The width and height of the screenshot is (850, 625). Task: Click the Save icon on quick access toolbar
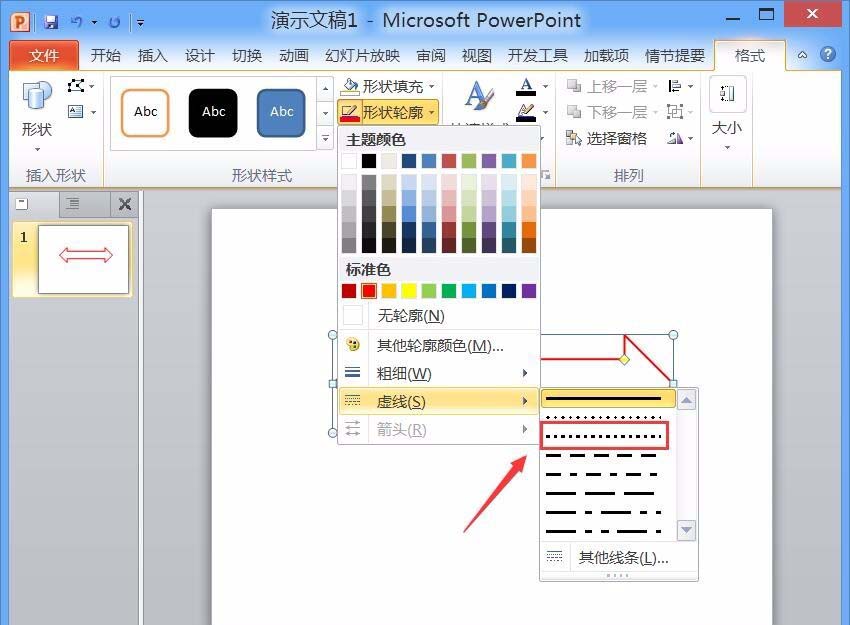51,20
